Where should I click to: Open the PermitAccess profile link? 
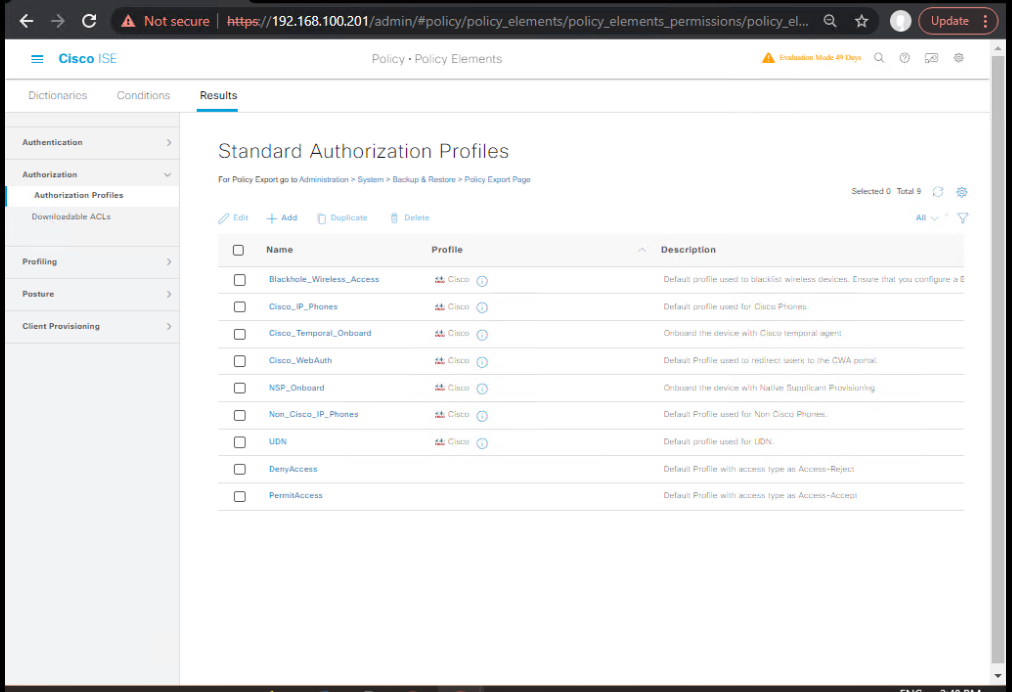[296, 496]
